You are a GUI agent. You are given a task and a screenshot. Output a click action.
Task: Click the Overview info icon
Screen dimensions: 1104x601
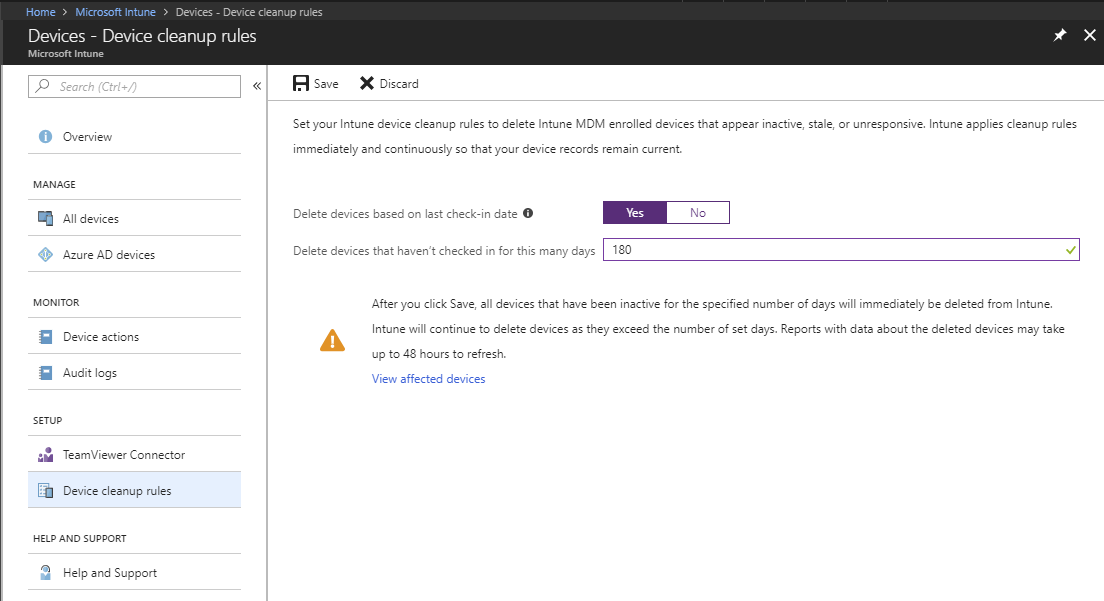coord(45,137)
